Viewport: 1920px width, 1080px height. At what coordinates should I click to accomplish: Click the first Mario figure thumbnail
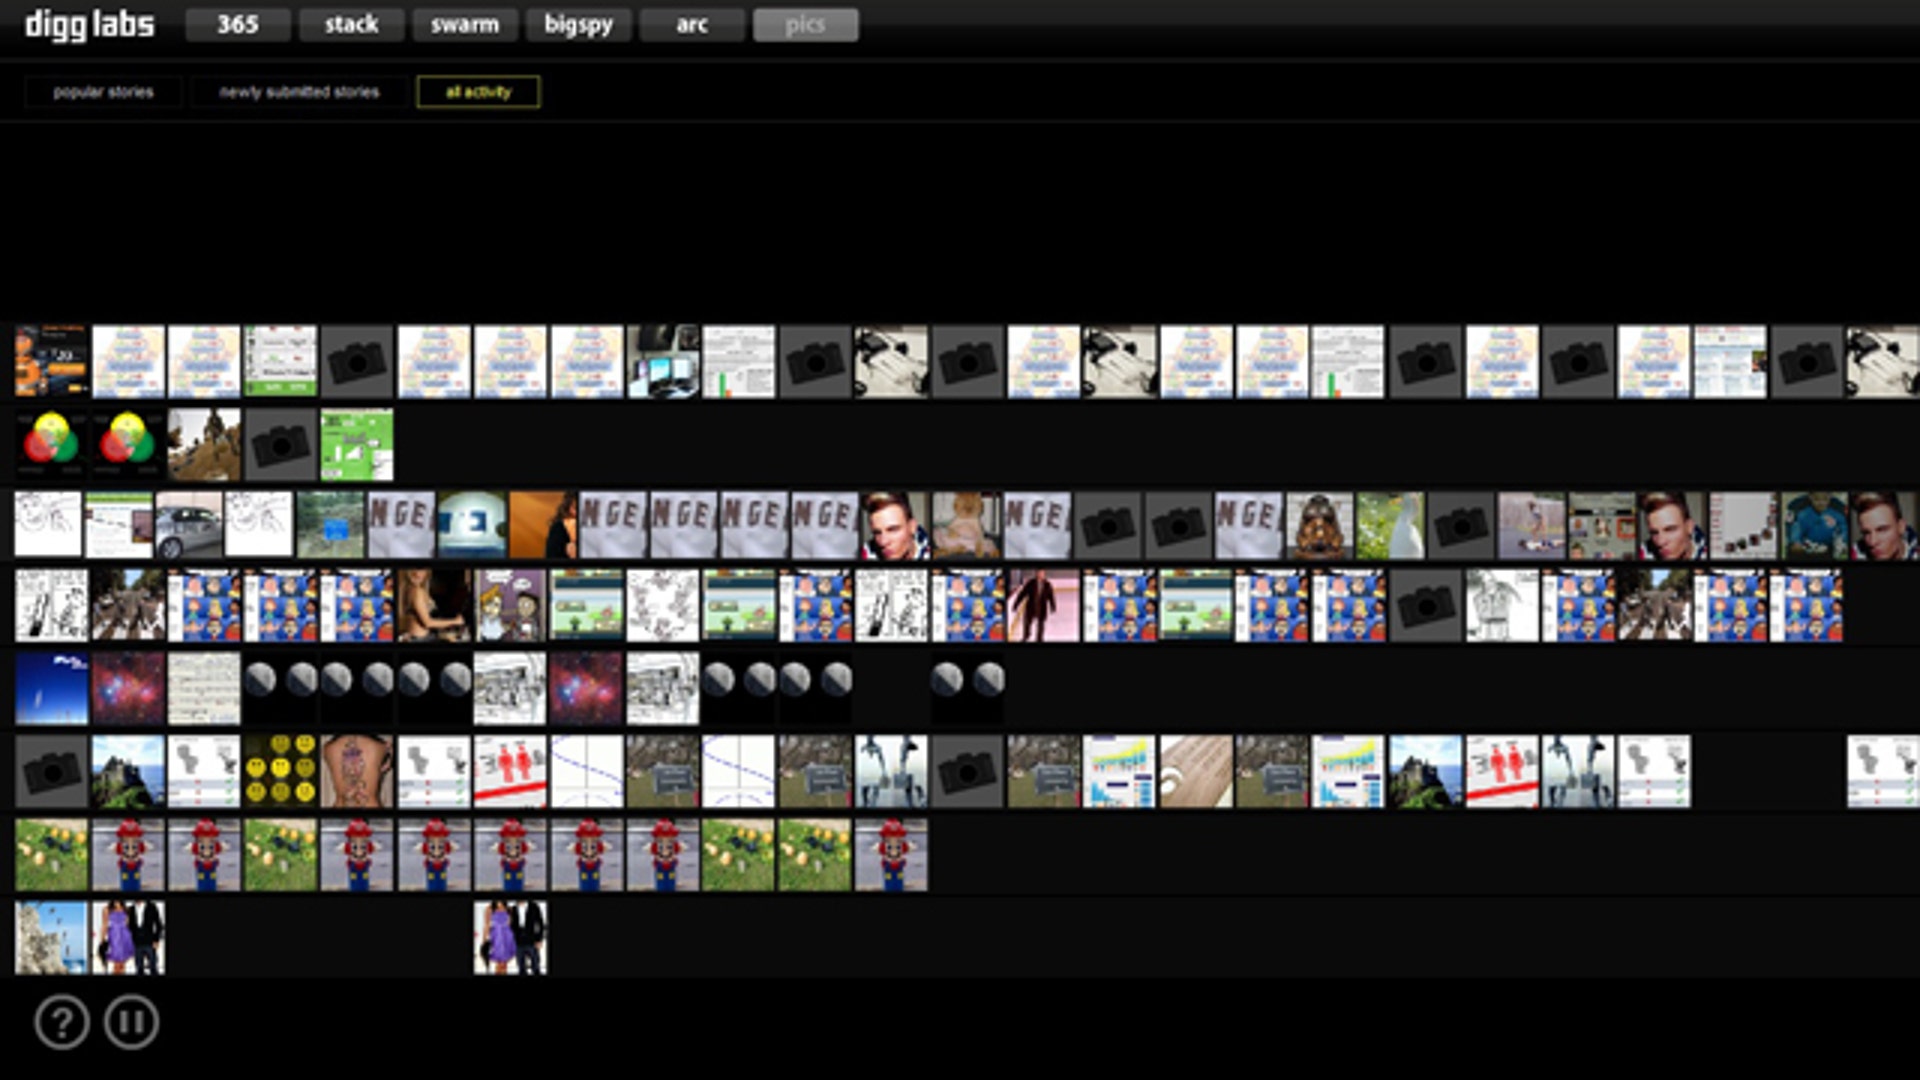coord(128,855)
